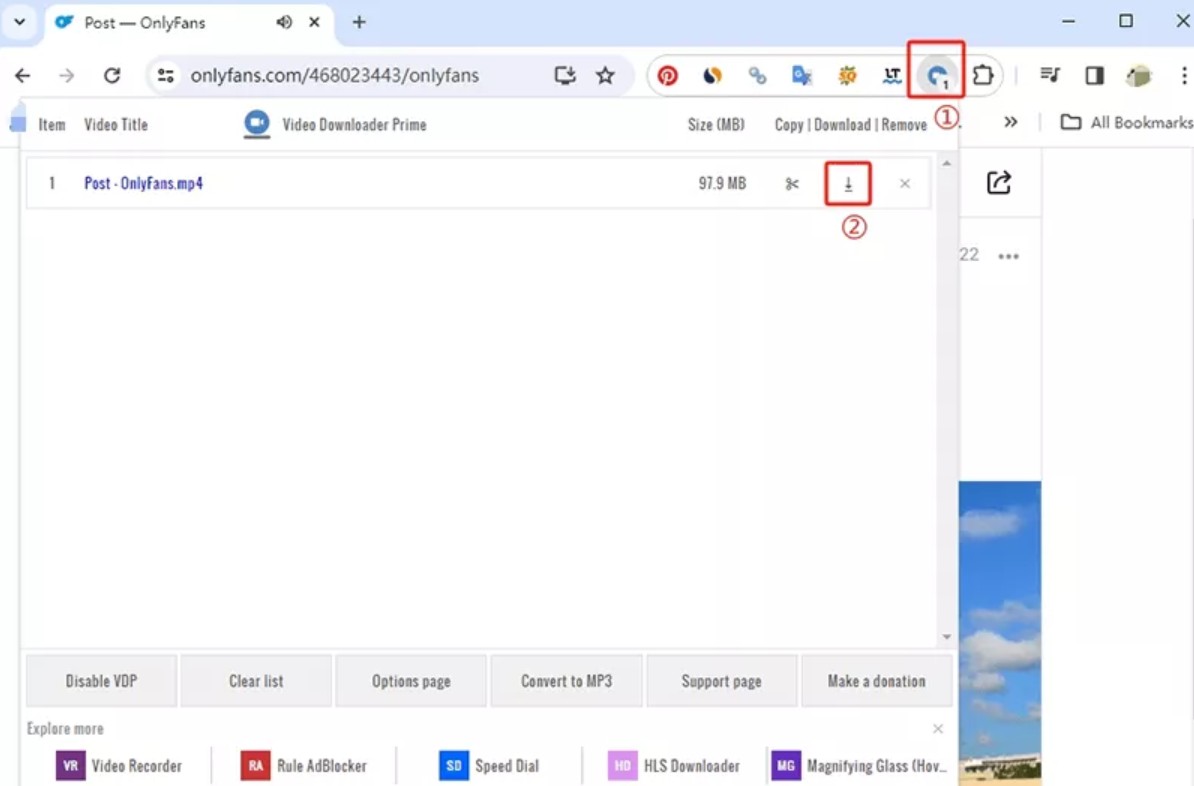Close the Post — OnlyFans tab
Image resolution: width=1194 pixels, height=786 pixels.
point(314,22)
